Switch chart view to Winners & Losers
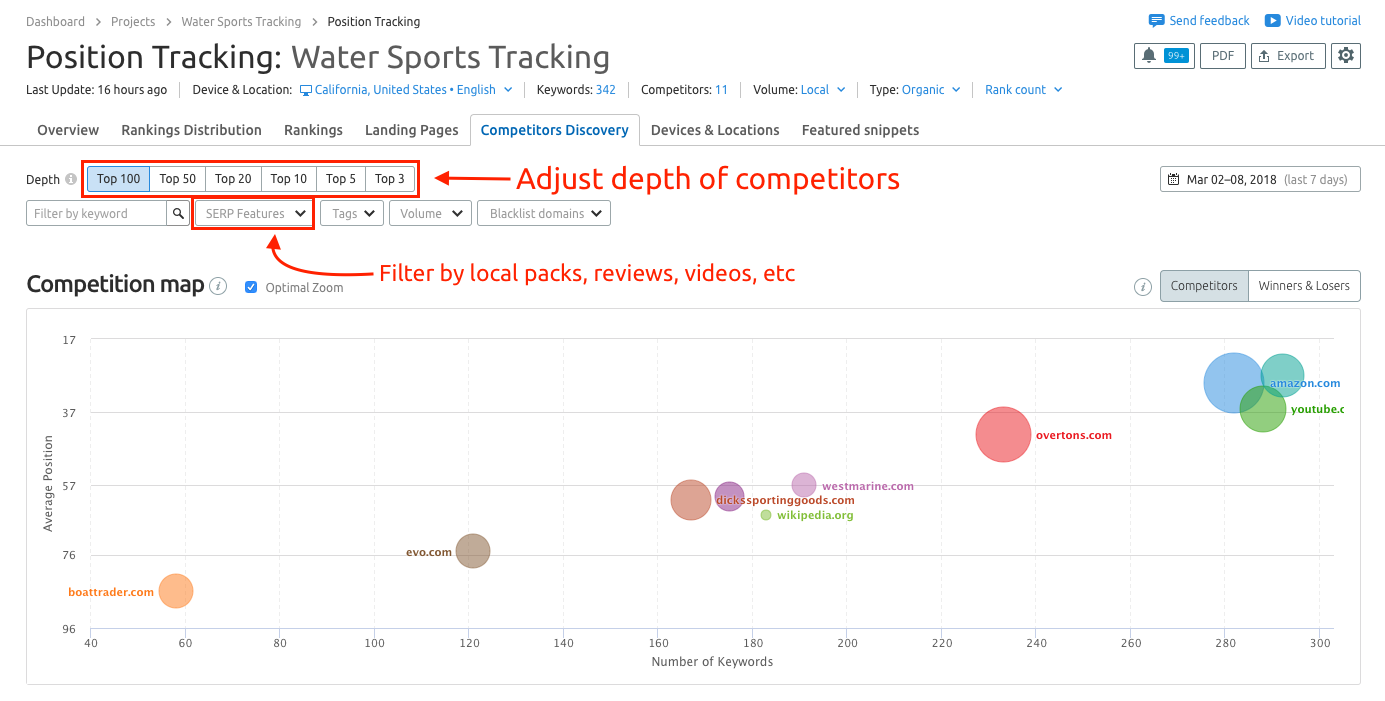Viewport: 1385px width, 701px height. click(1304, 285)
